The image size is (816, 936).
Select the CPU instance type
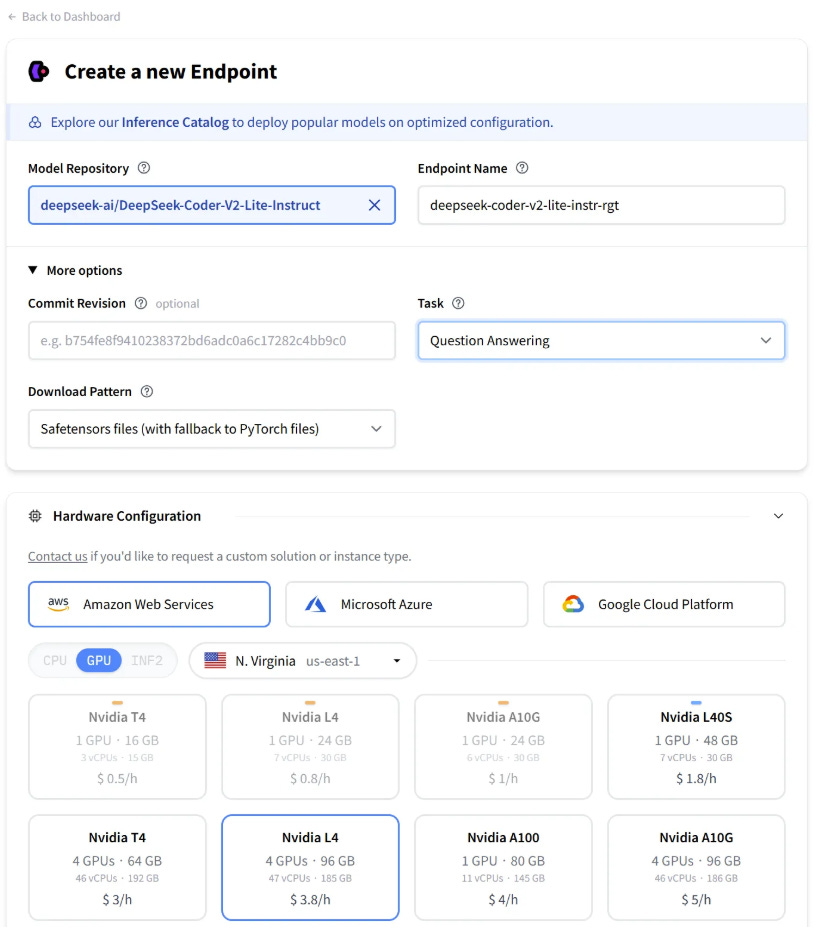[x=55, y=660]
